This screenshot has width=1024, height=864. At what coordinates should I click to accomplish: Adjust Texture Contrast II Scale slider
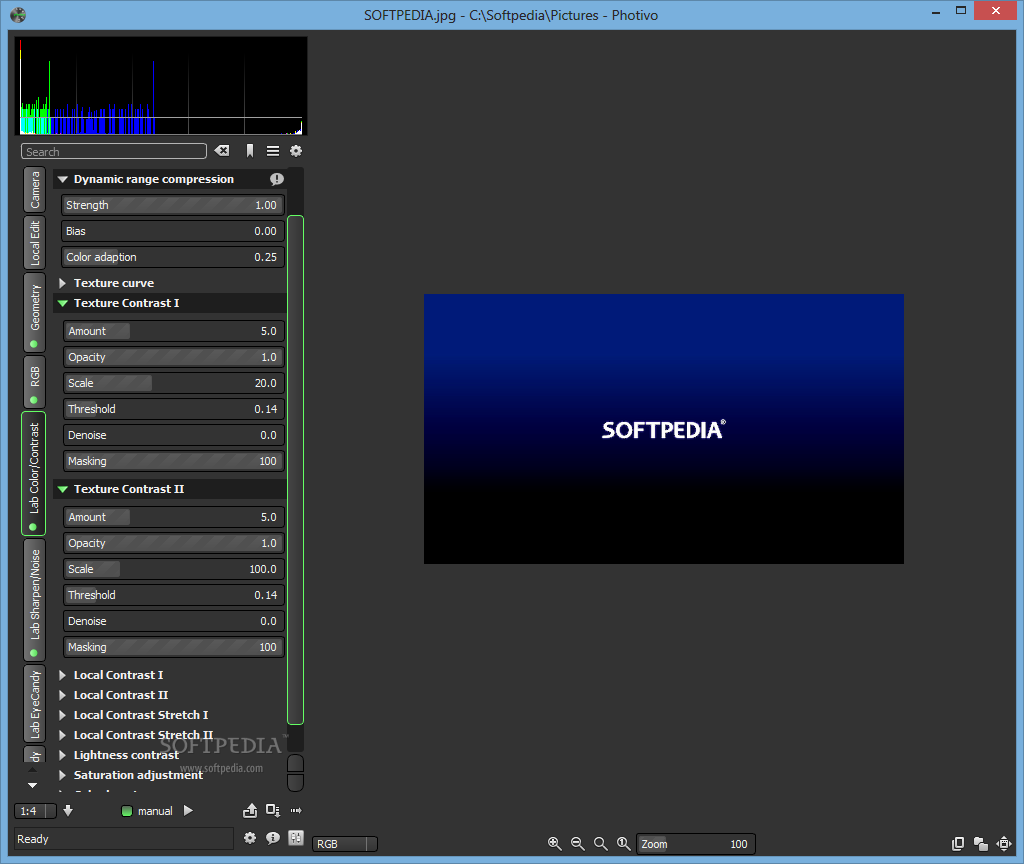pyautogui.click(x=174, y=569)
